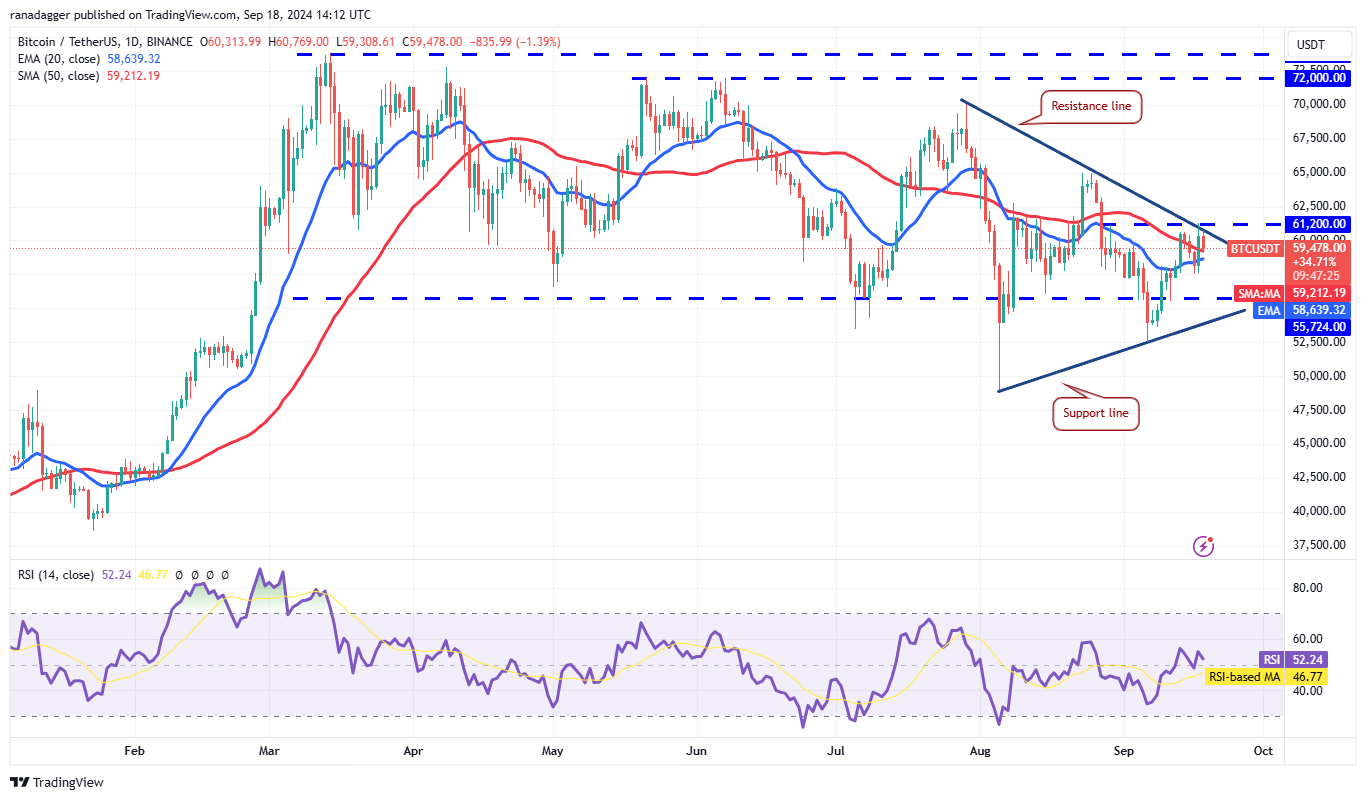This screenshot has width=1366, height=800.
Task: Click the O60,313.99 open price value
Action: 231,42
